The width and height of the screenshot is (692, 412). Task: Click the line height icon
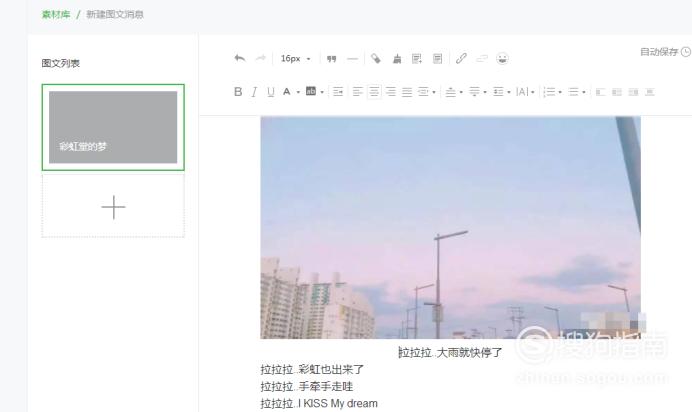pyautogui.click(x=498, y=92)
